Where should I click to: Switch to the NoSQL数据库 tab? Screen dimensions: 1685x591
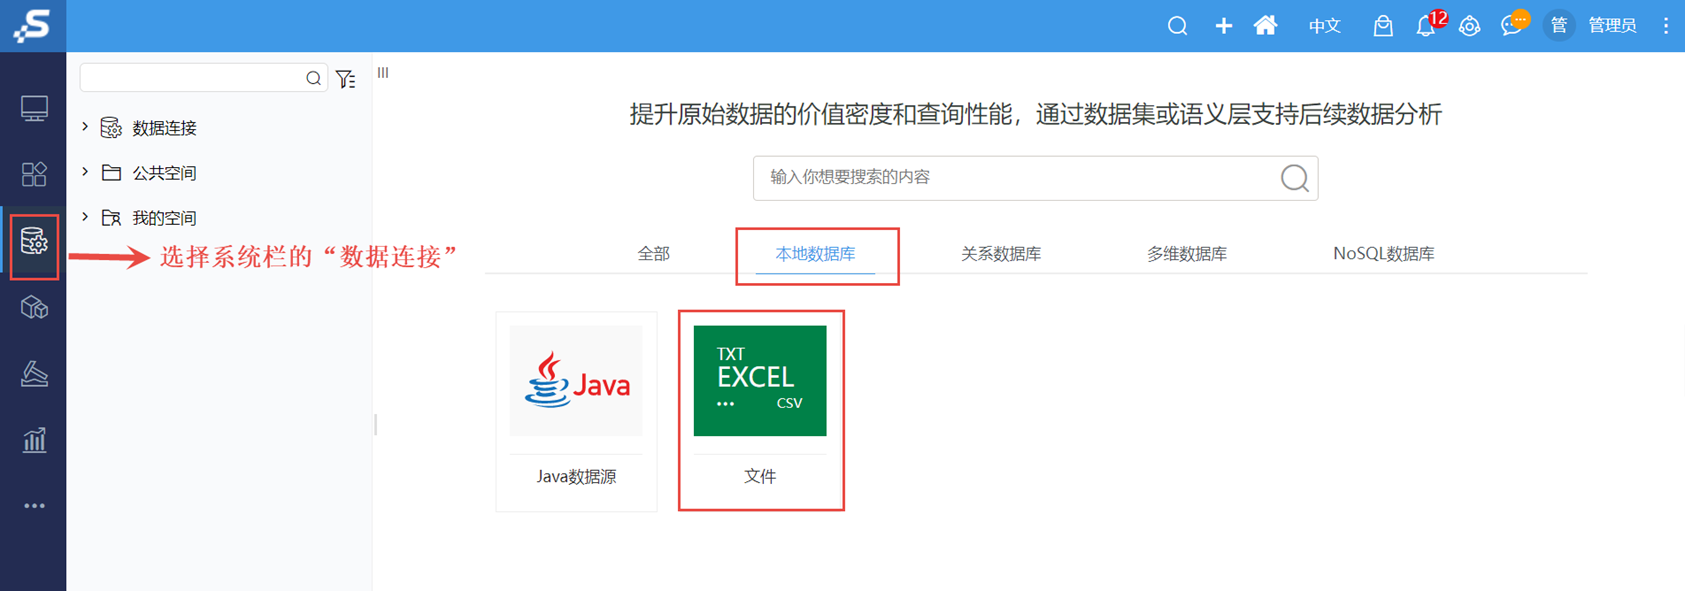tap(1384, 254)
